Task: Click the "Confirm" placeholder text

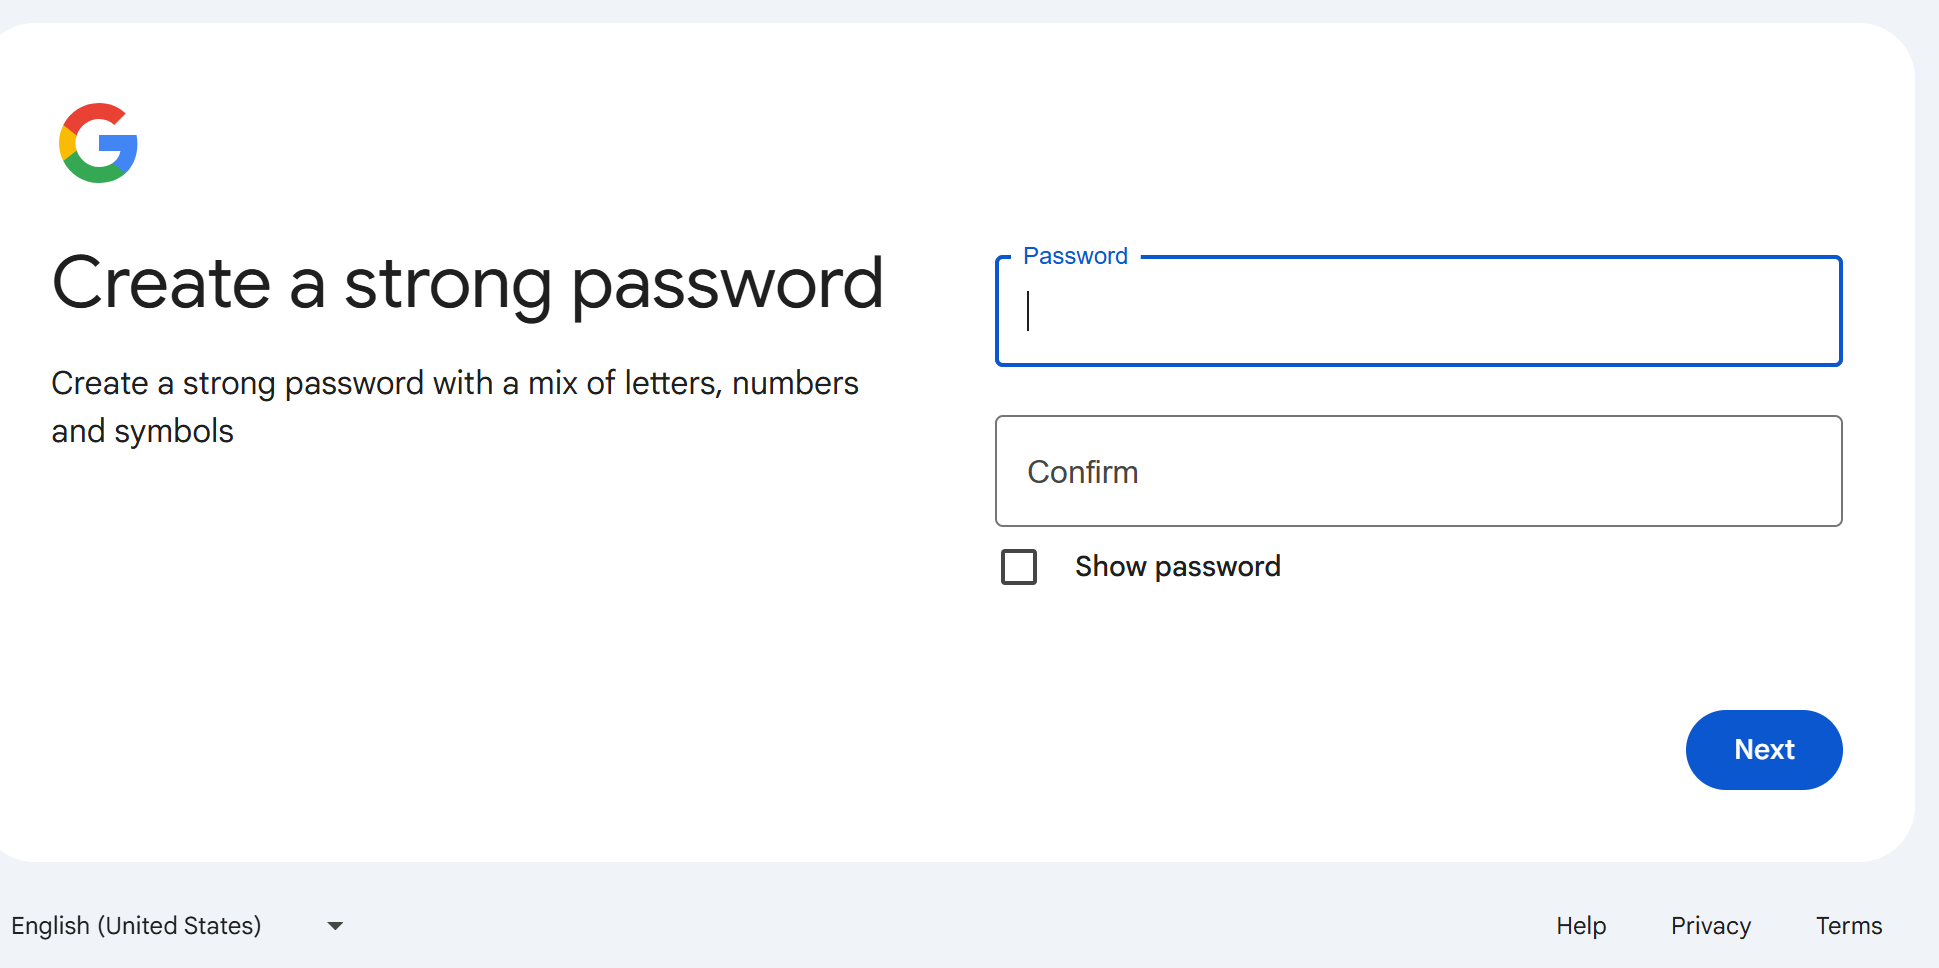Action: click(x=1083, y=472)
